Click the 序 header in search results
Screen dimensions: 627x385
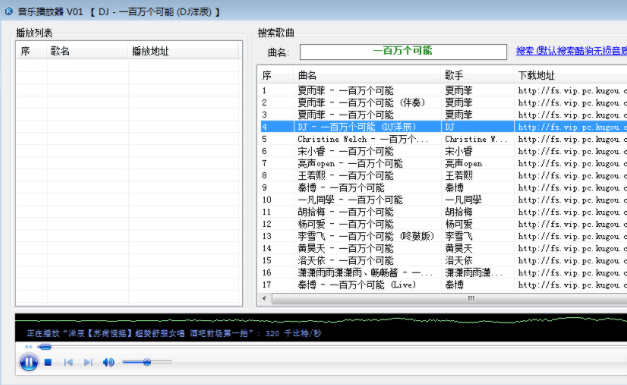click(275, 75)
